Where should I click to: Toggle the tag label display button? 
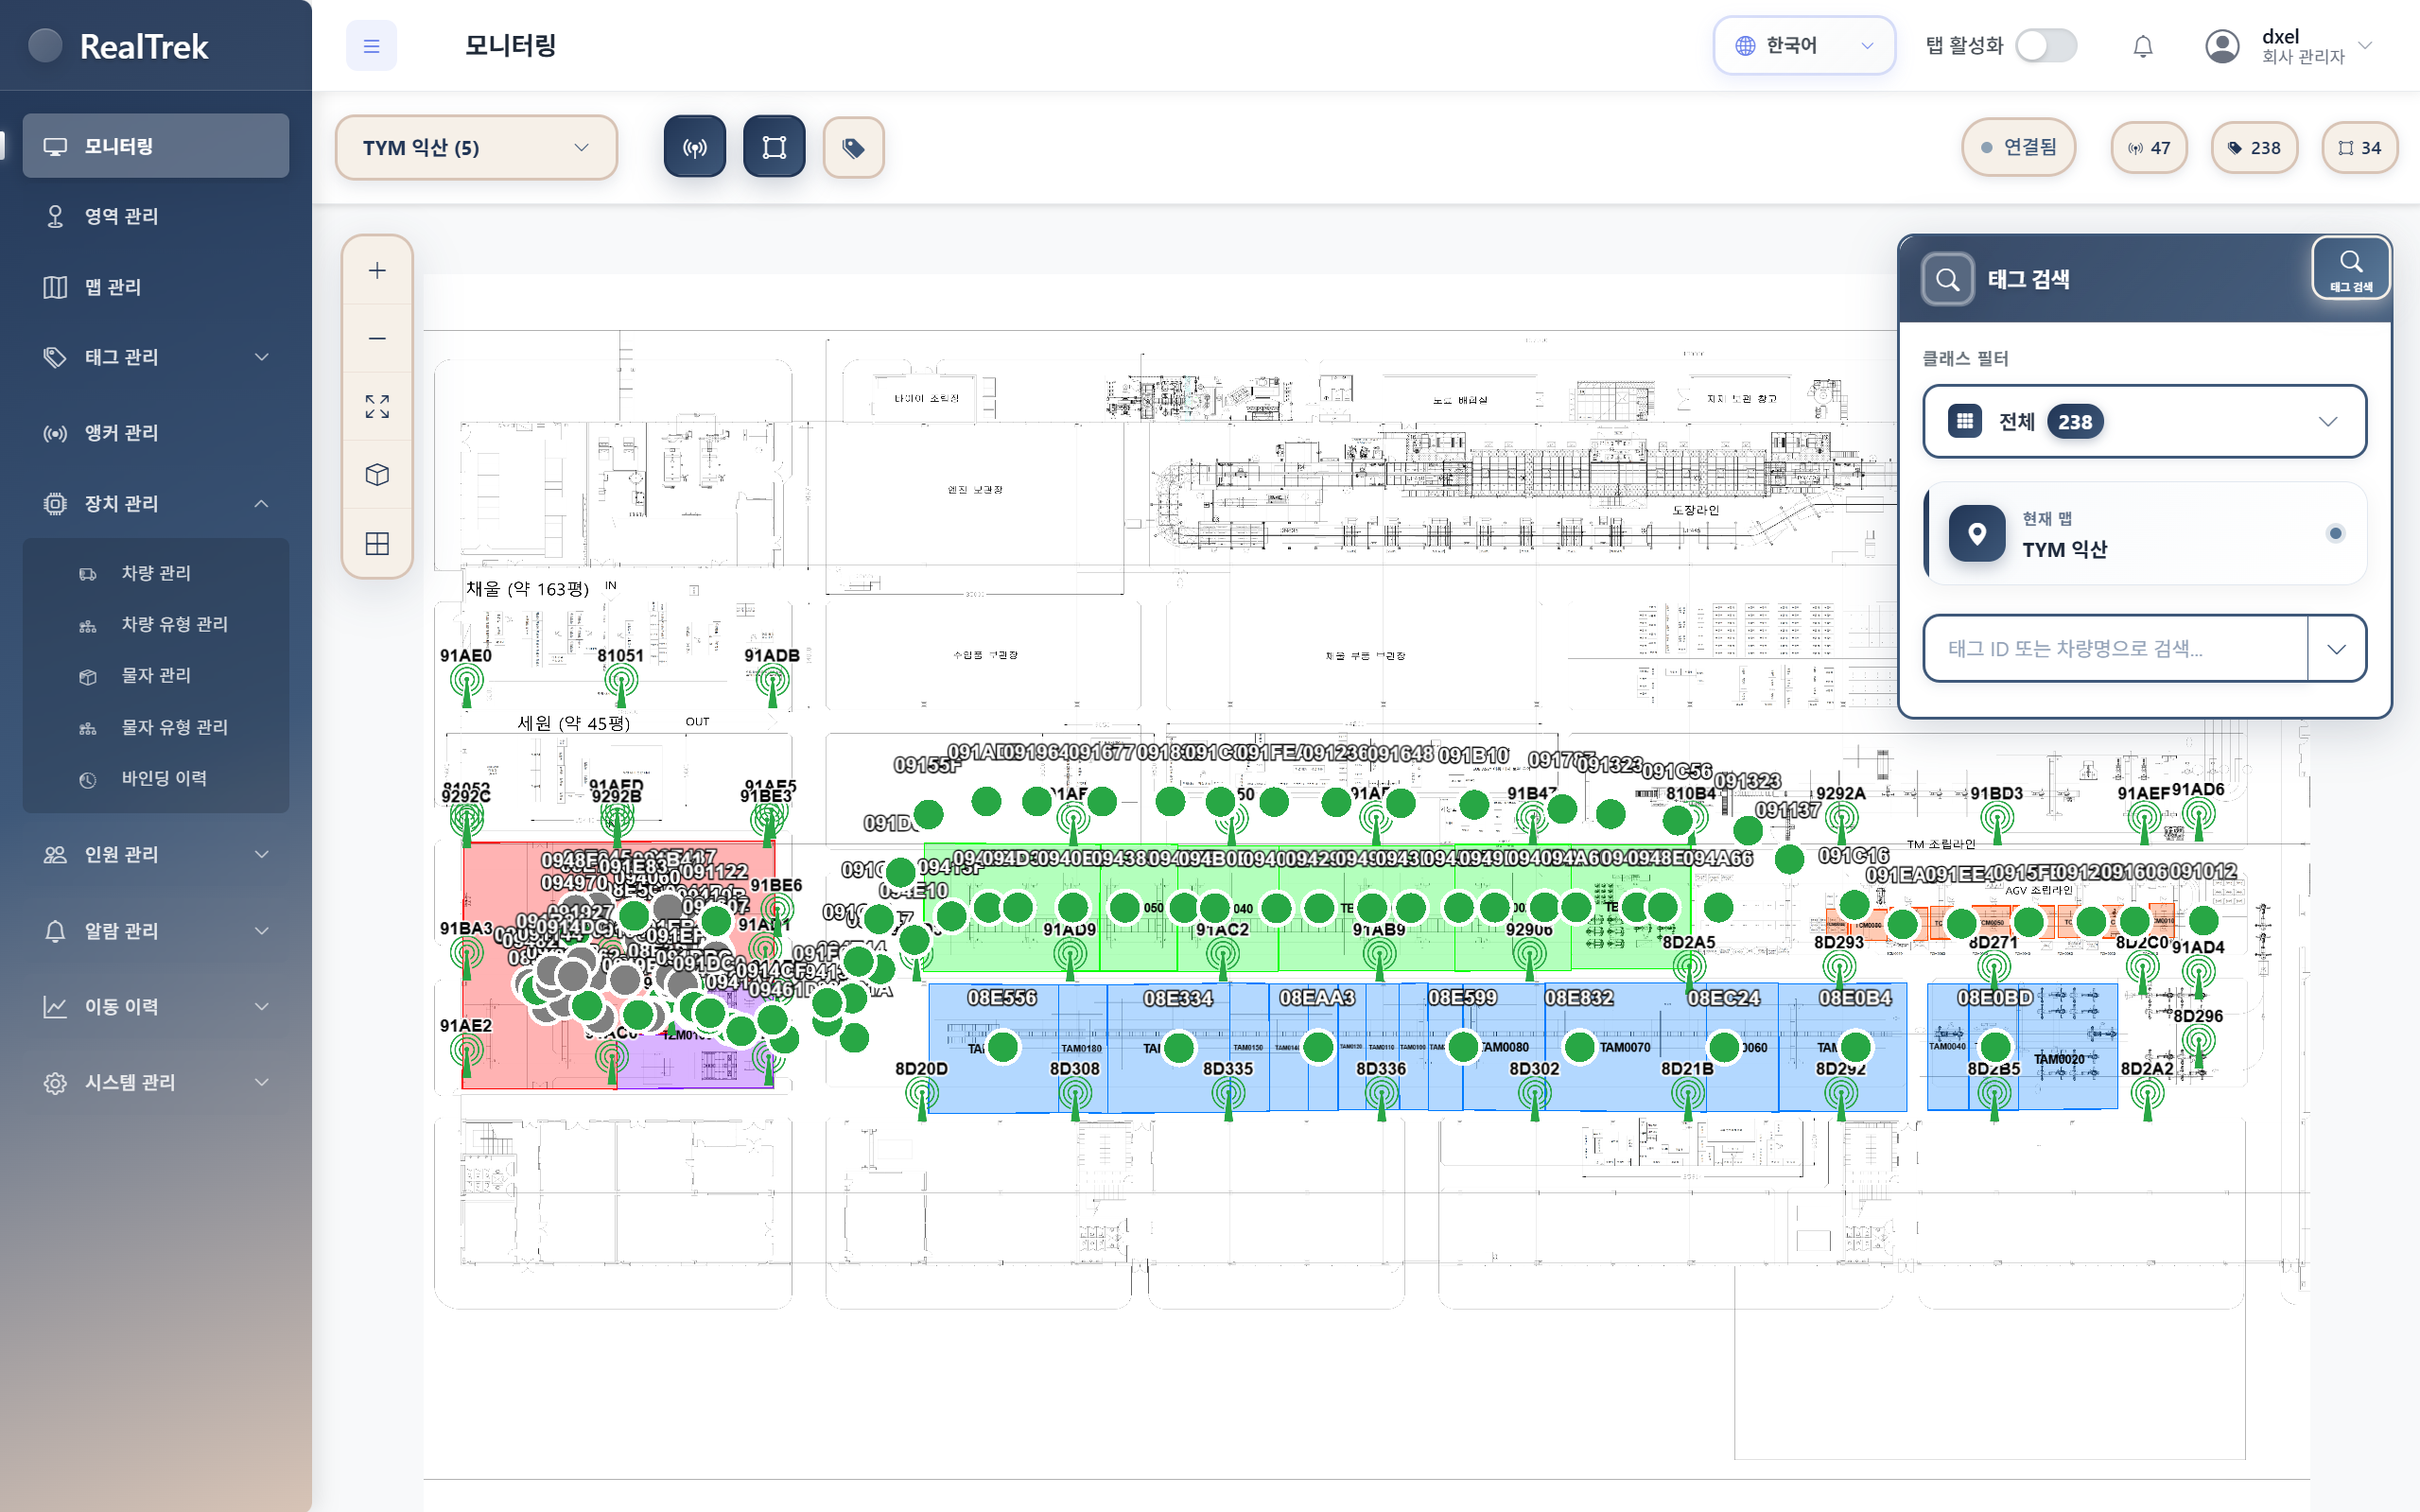click(x=853, y=148)
